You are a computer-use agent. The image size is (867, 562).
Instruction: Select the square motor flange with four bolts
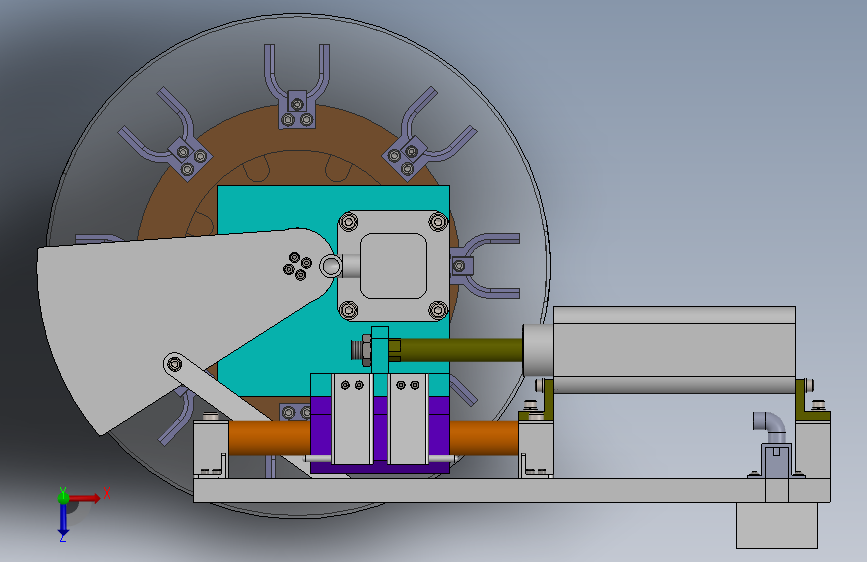coord(393,266)
